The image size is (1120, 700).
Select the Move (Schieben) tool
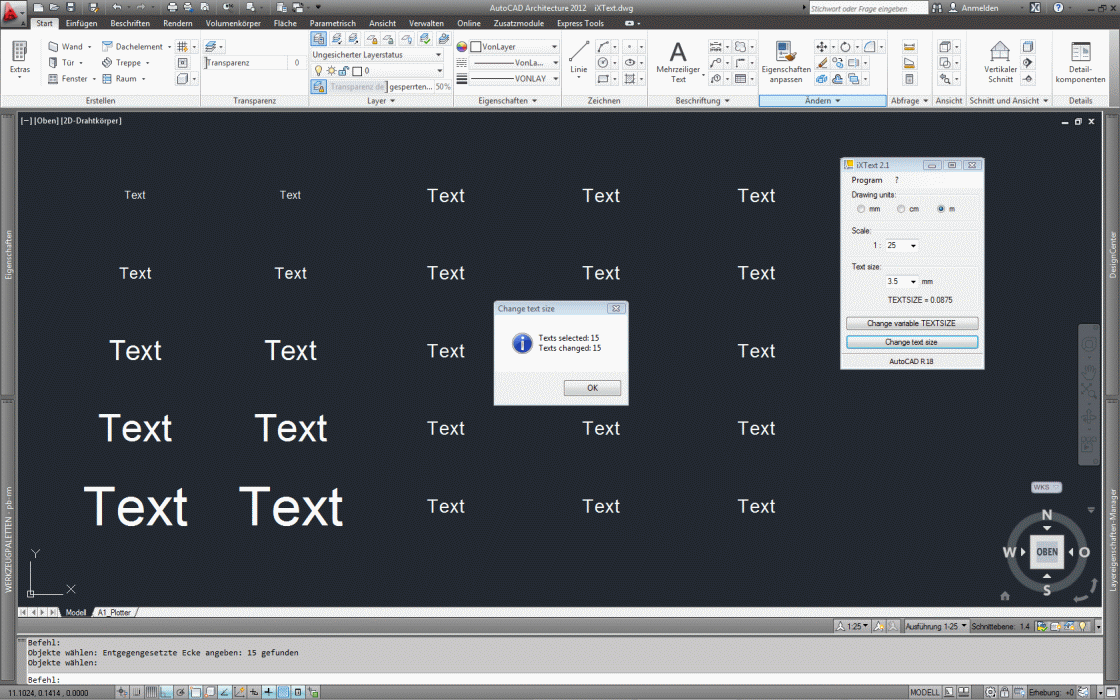coord(821,46)
